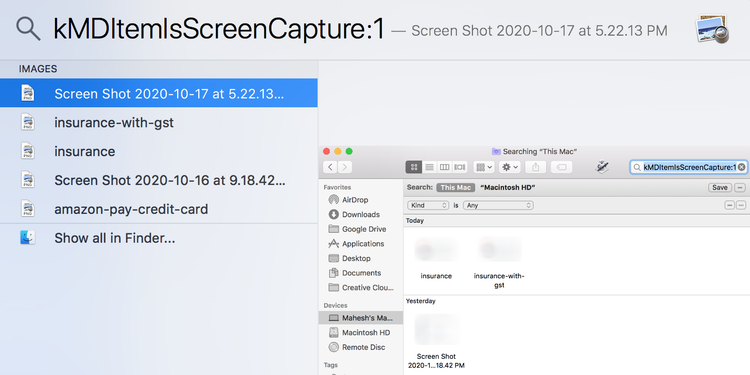Click the Finder back arrow
The height and width of the screenshot is (375, 750).
pyautogui.click(x=331, y=167)
